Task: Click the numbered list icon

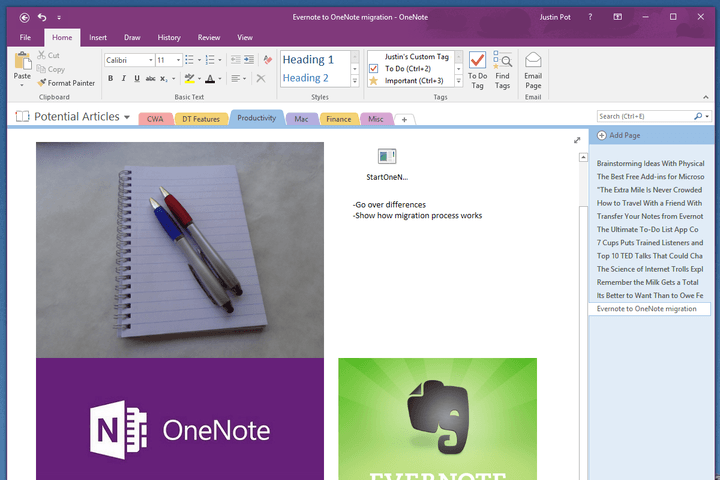Action: 210,60
